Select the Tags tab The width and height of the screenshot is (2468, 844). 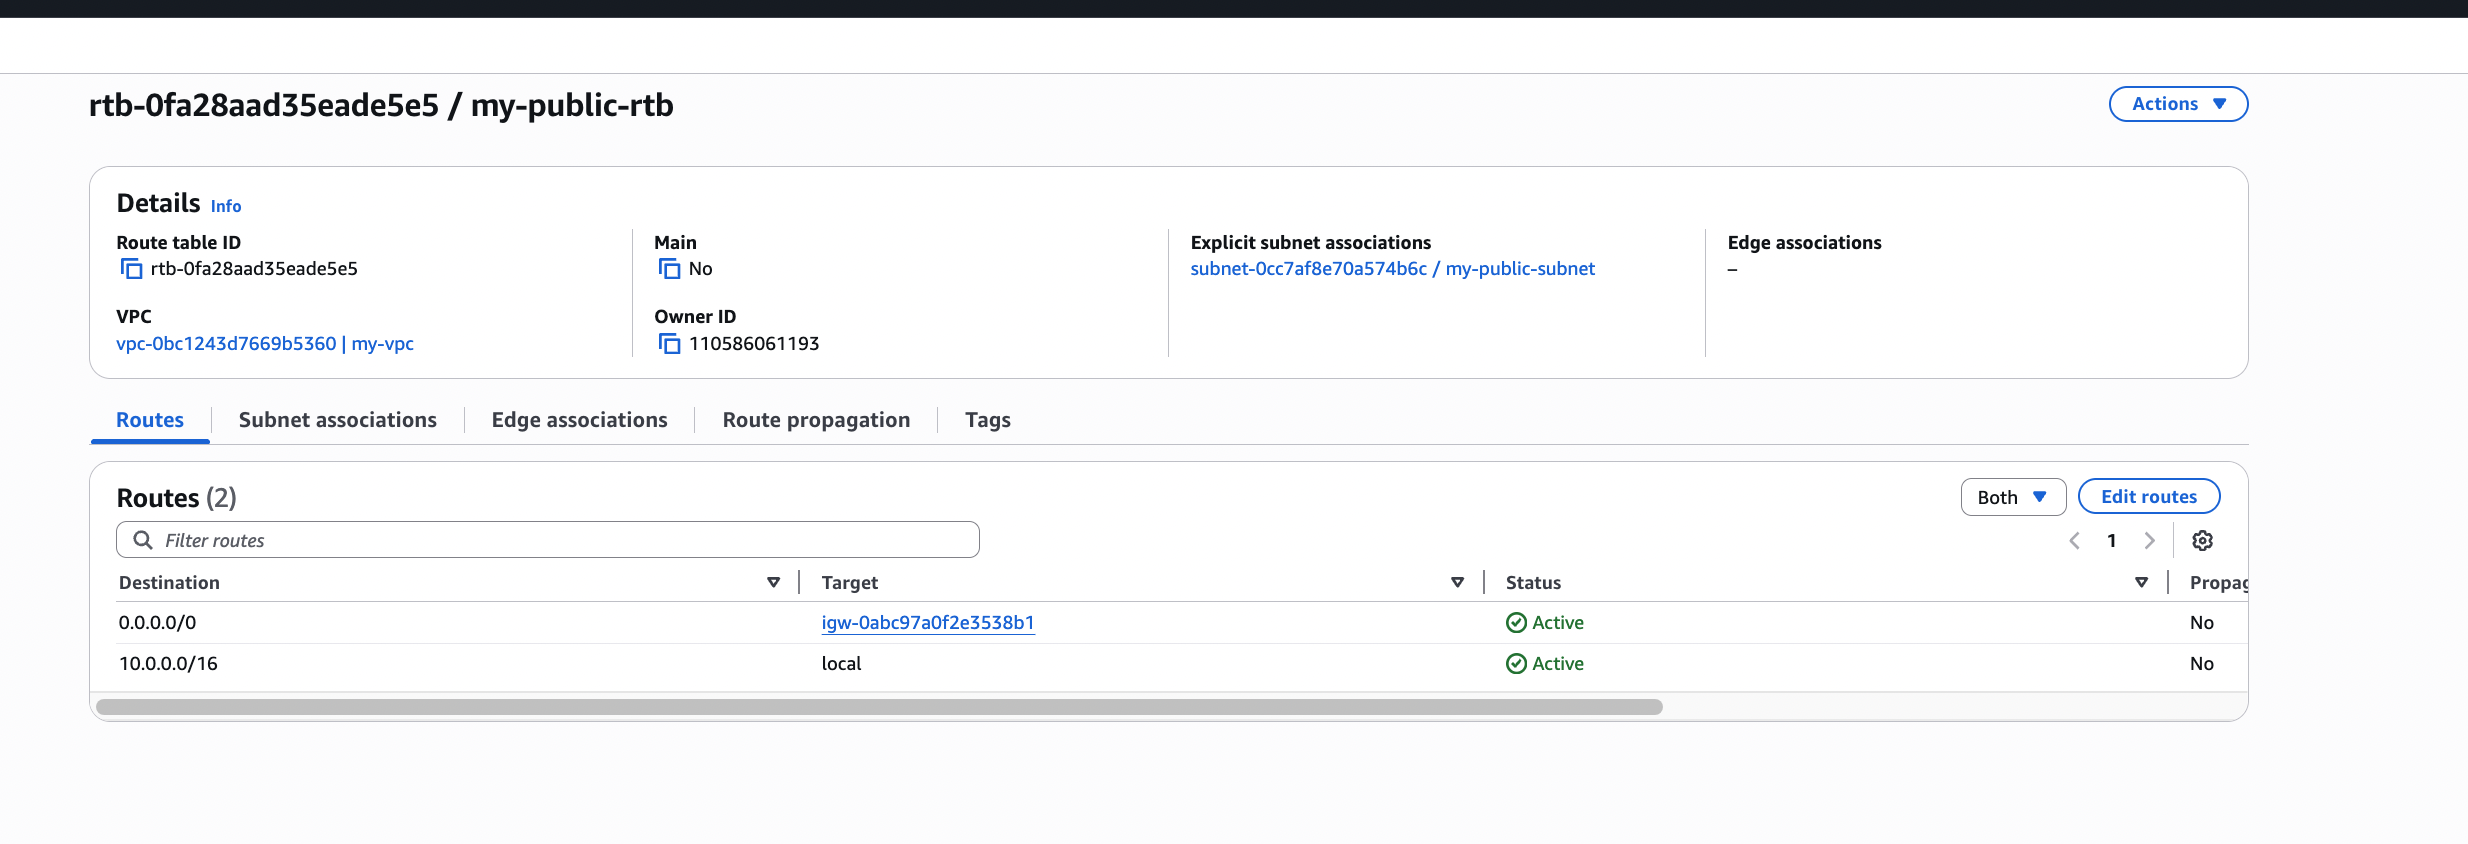click(x=987, y=420)
